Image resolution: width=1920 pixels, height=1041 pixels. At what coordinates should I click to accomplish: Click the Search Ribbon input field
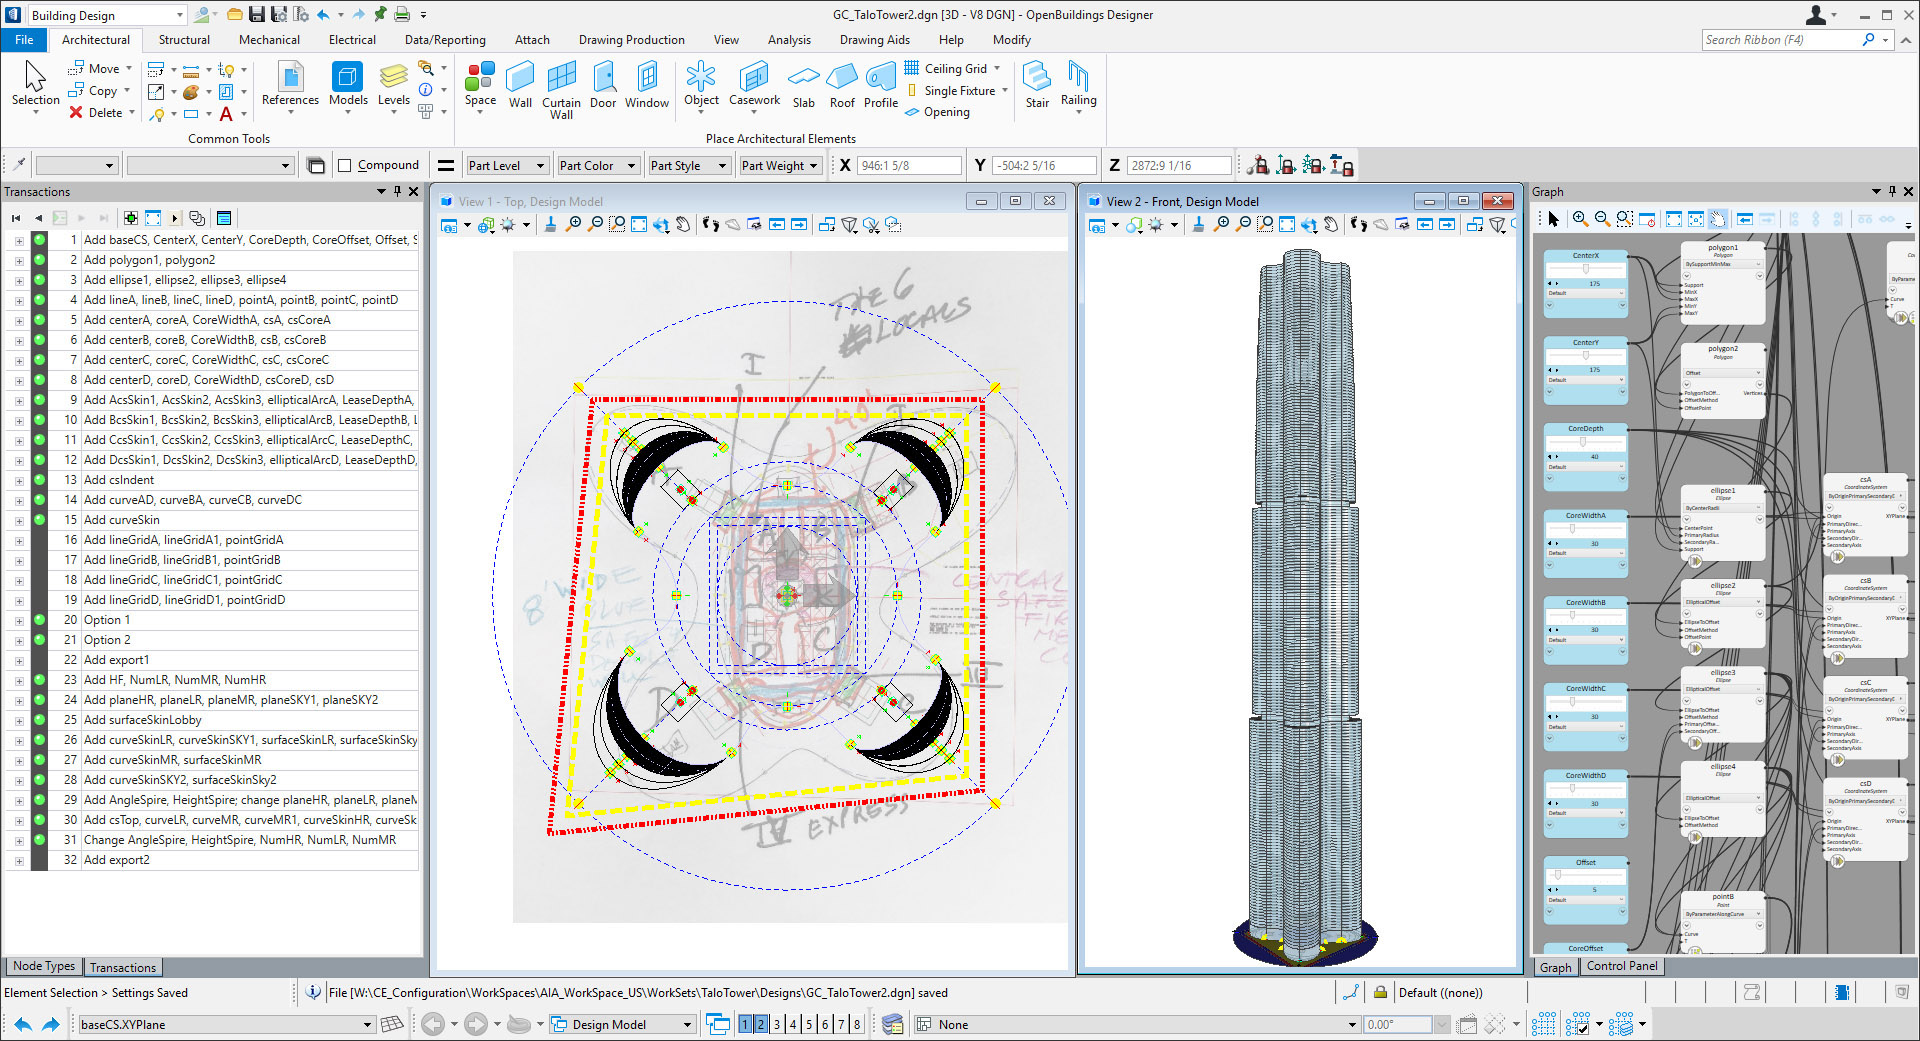[1780, 40]
